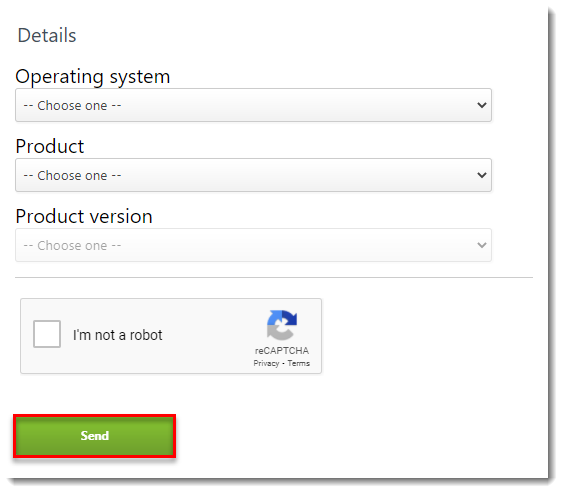Click the reCAPTCHA brand name text
This screenshot has width=563, height=493.
click(282, 350)
